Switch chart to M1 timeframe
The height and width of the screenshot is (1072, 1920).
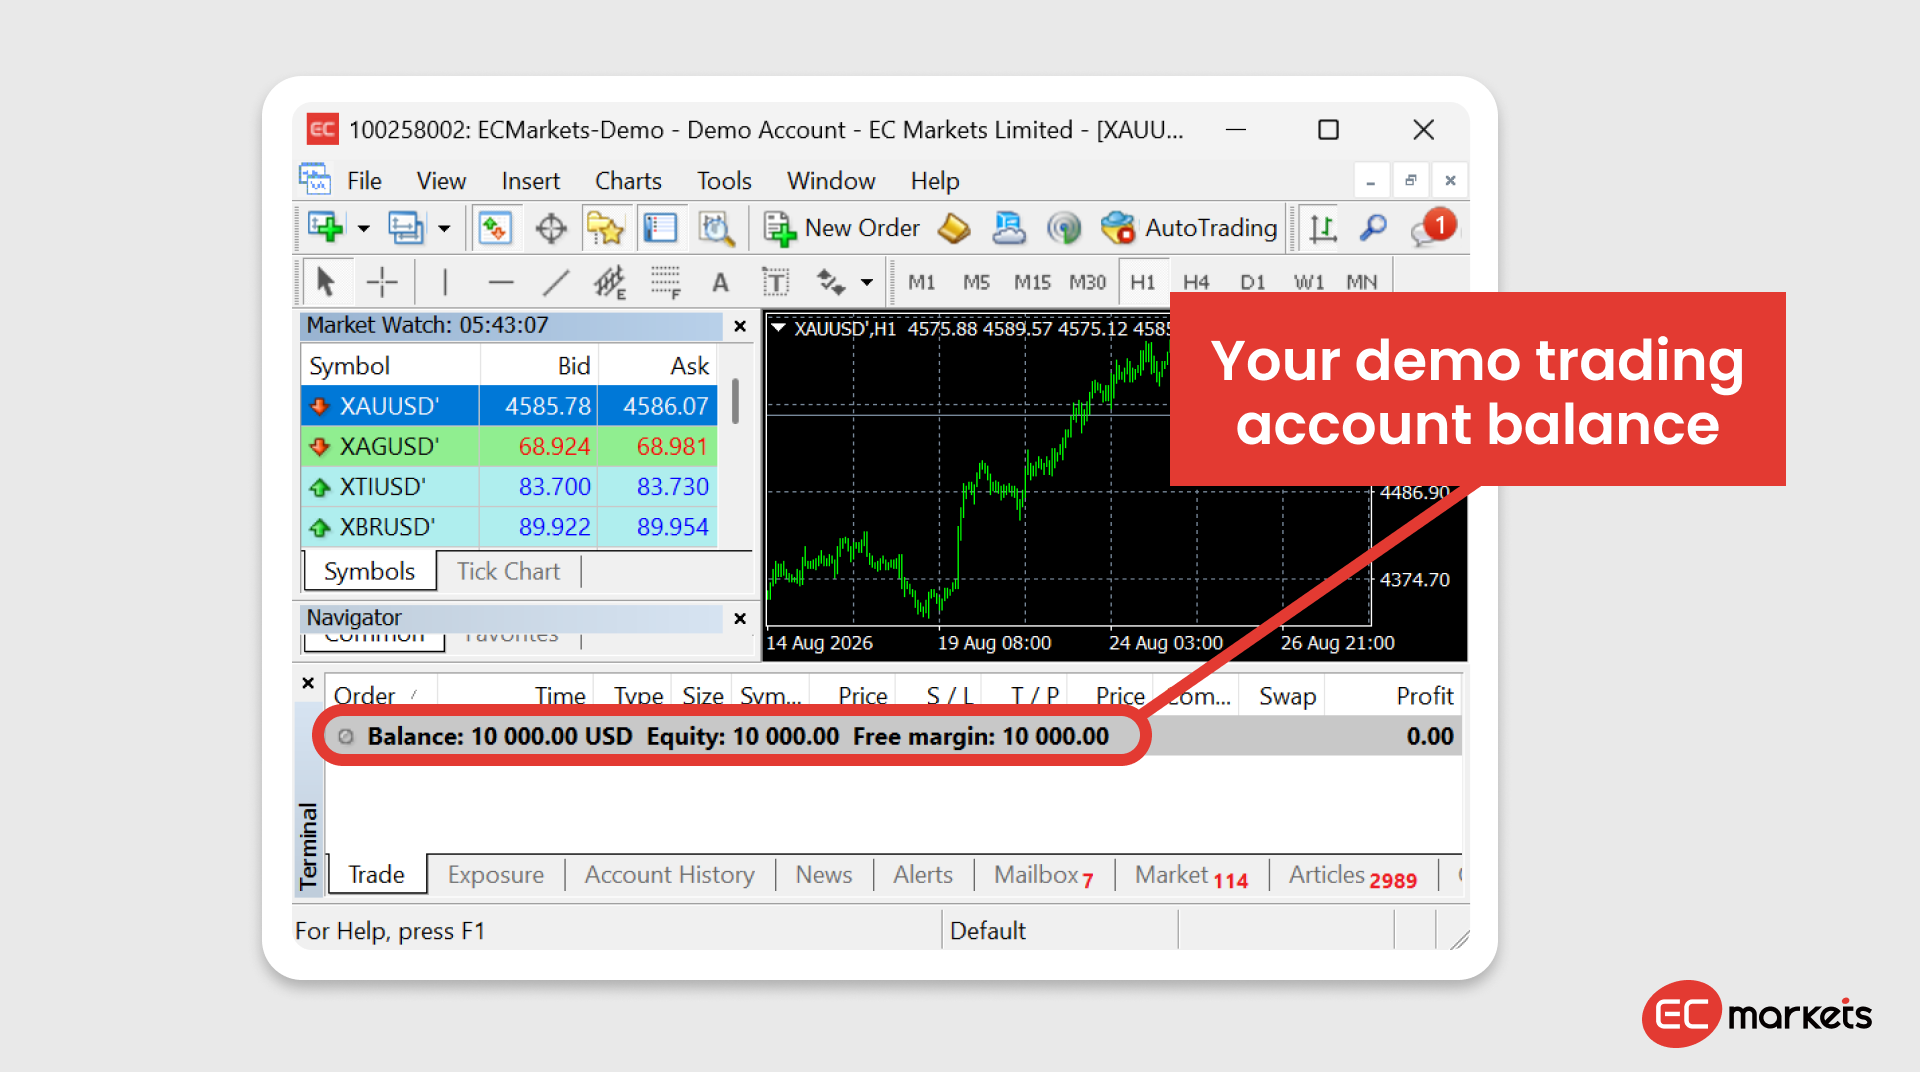point(922,282)
